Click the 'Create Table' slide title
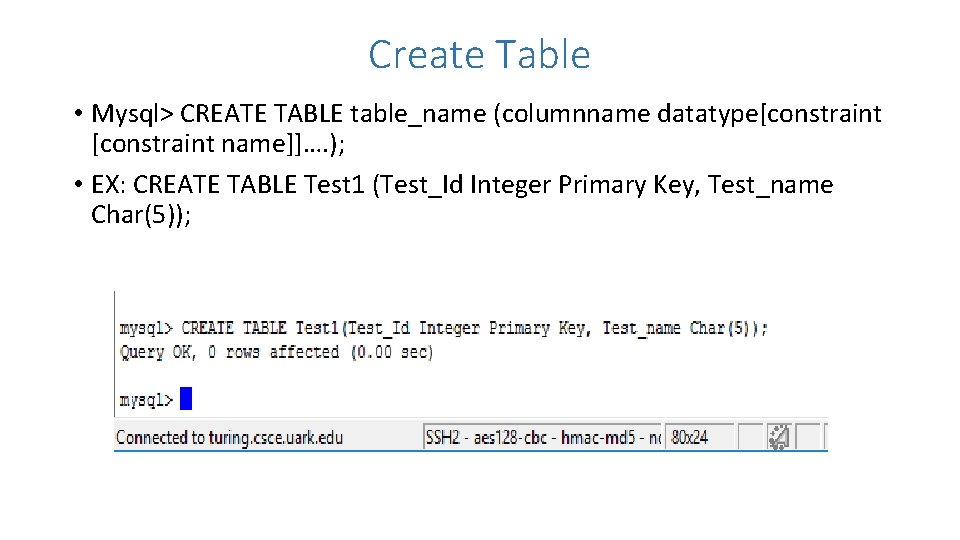The height and width of the screenshot is (540, 960). click(479, 54)
